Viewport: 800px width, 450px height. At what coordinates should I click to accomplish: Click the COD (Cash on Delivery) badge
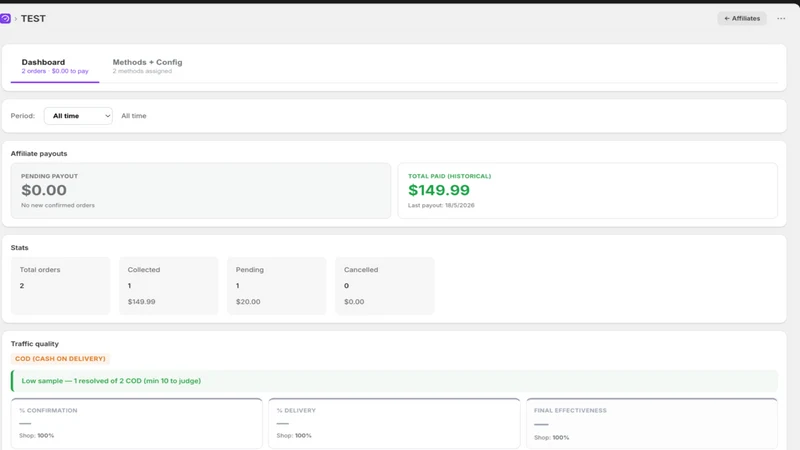click(60, 359)
